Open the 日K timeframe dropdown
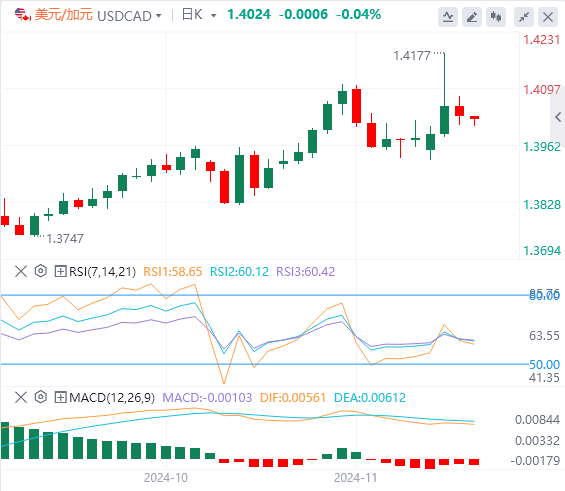 (x=199, y=15)
